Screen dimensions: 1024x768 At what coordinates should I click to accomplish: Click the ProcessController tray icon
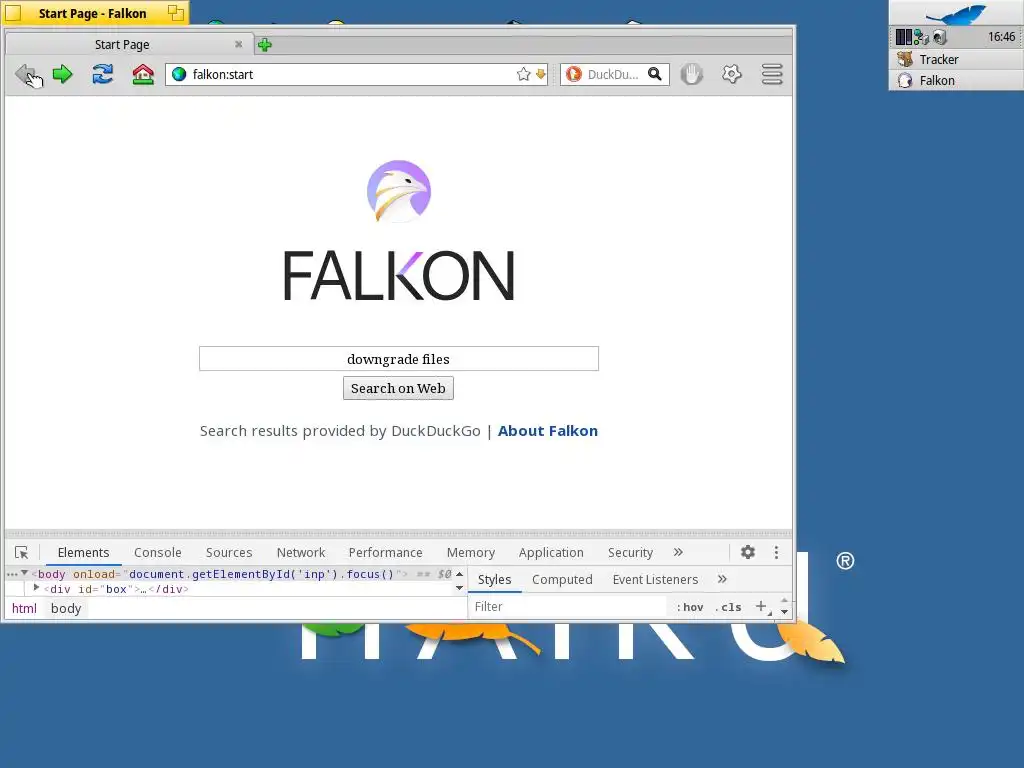pos(903,37)
